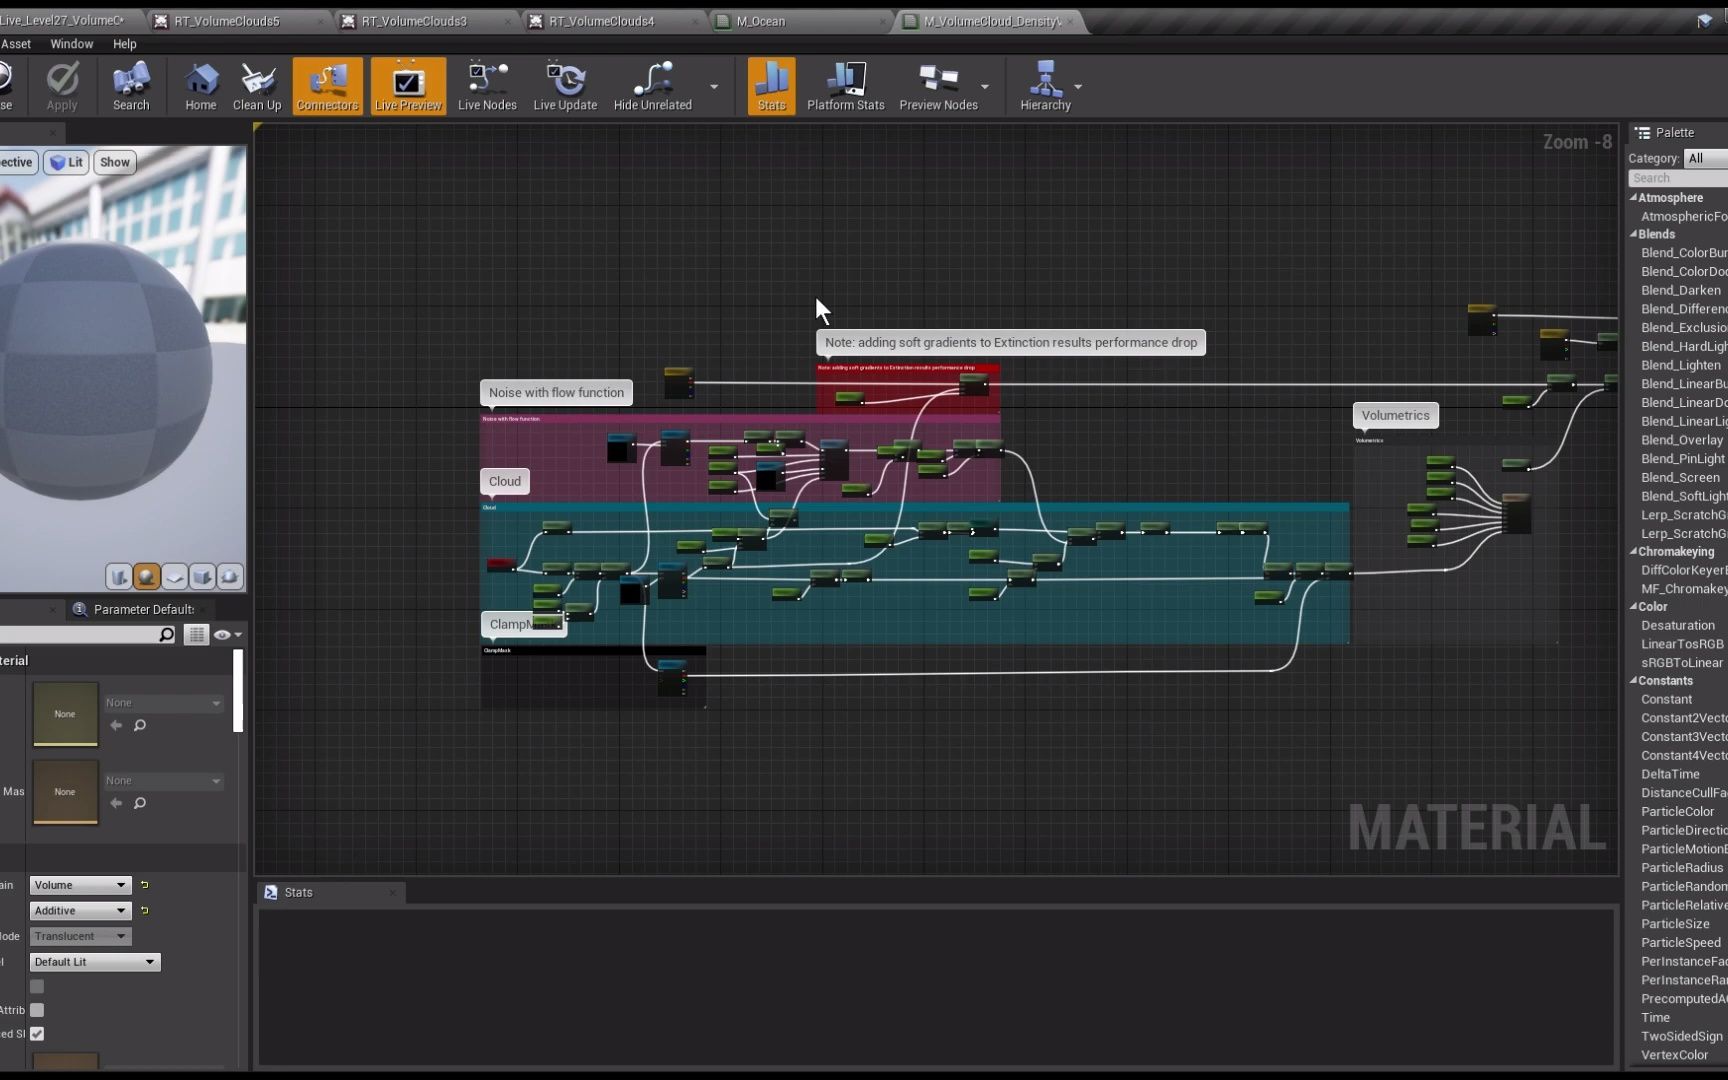Image resolution: width=1728 pixels, height=1080 pixels.
Task: Select the cube preview shape in the viewport
Action: [x=203, y=576]
